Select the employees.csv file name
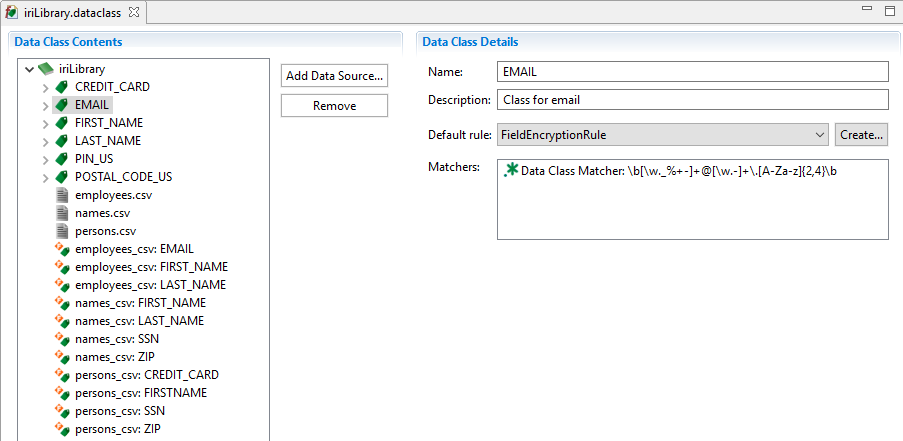The height and width of the screenshot is (441, 903). (113, 195)
